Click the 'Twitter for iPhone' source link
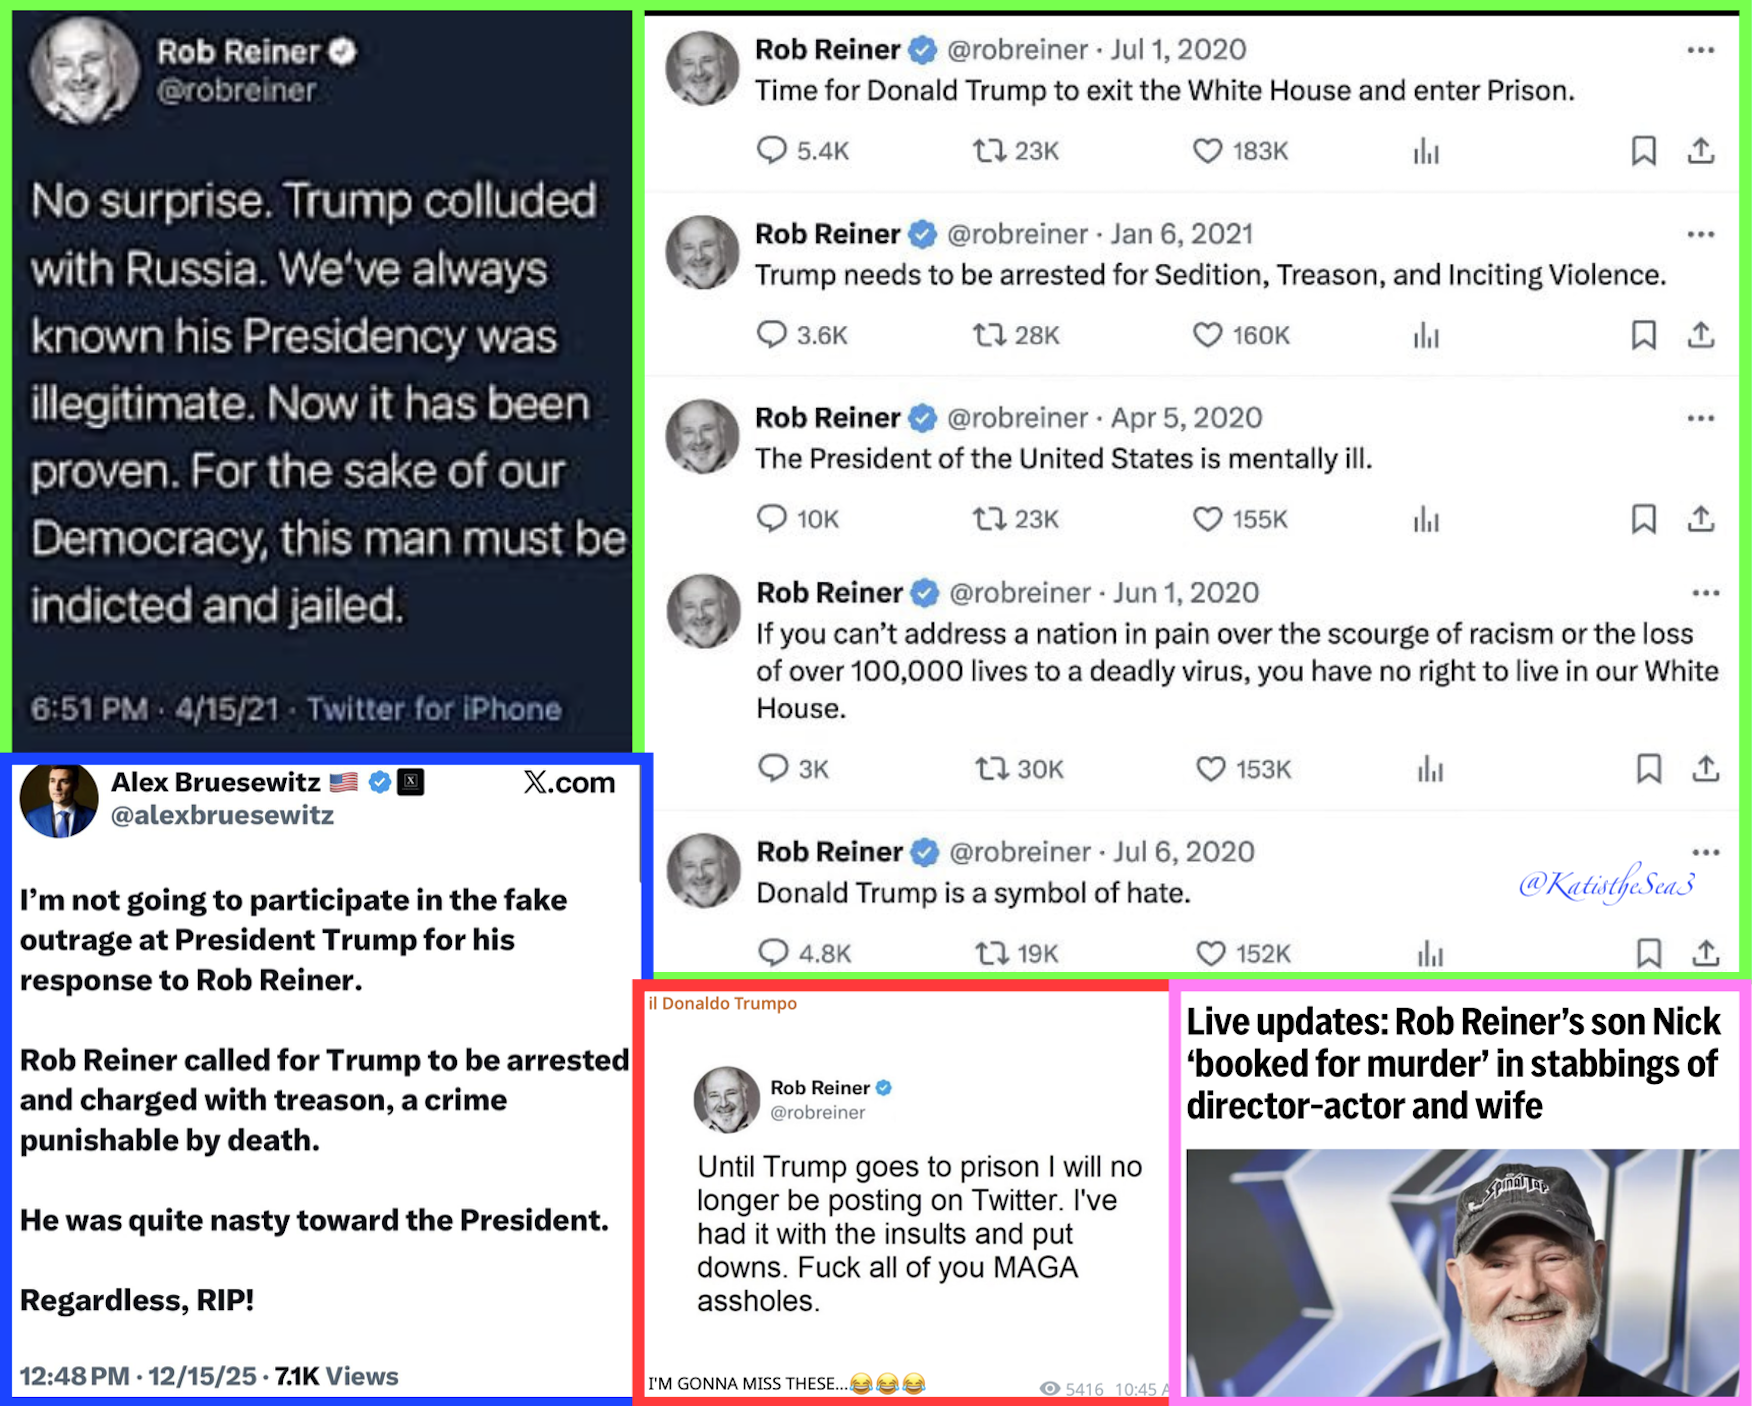Image resolution: width=1752 pixels, height=1406 pixels. [434, 709]
